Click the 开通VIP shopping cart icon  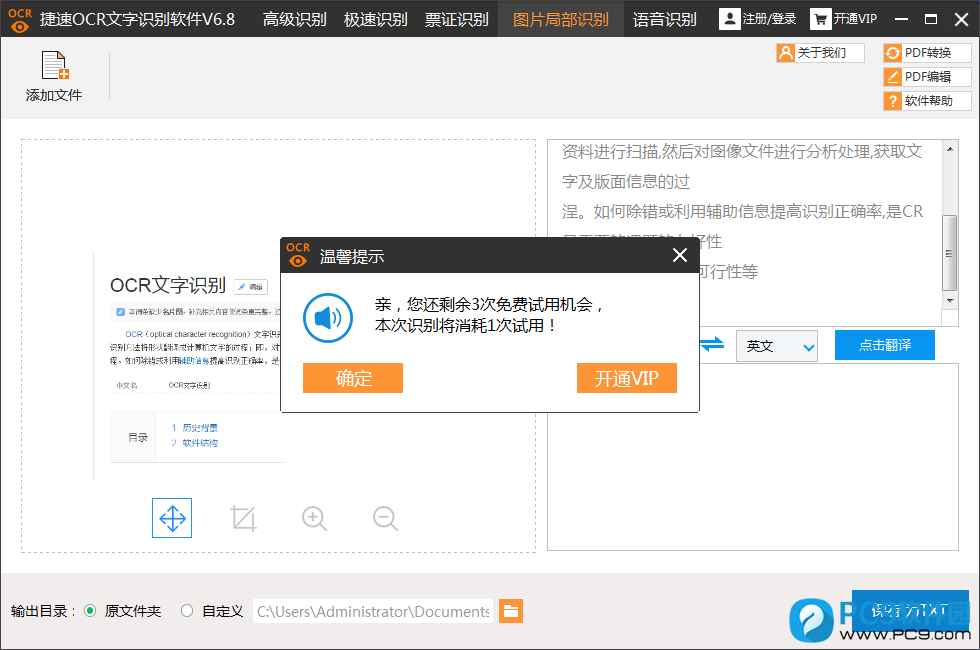click(x=820, y=19)
